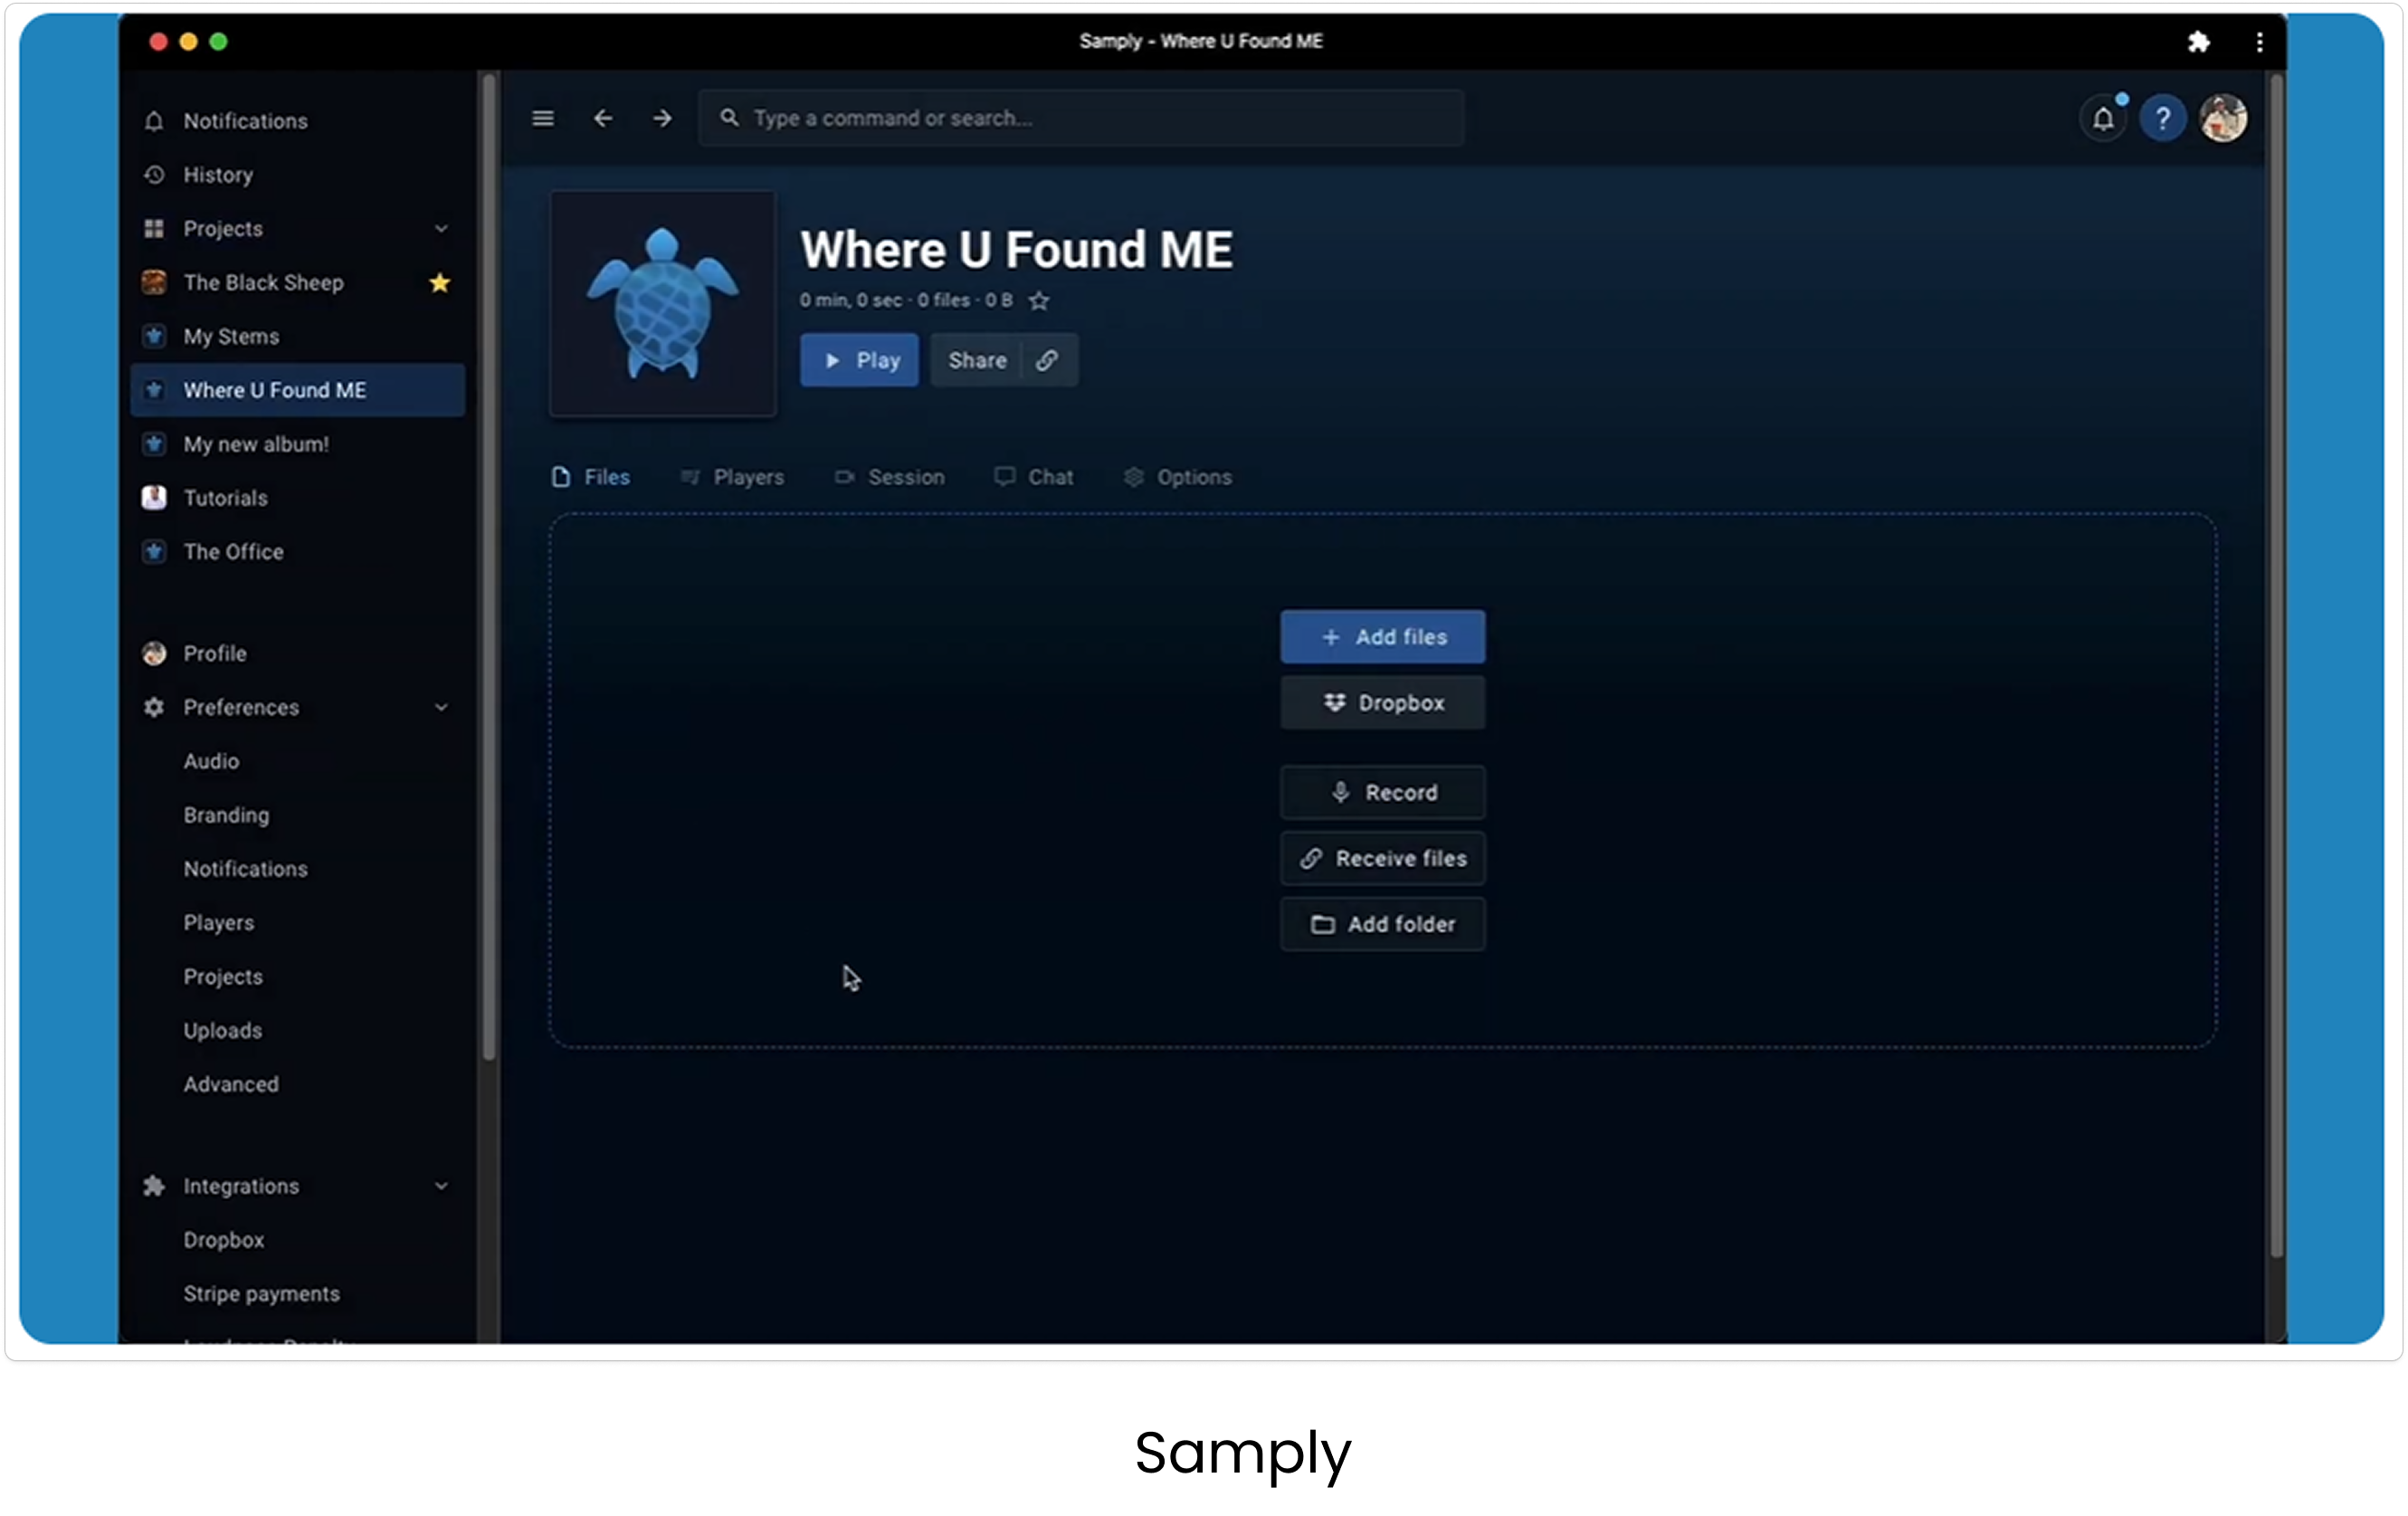The width and height of the screenshot is (2408, 1516).
Task: Click the Profile avatar icon in the sidebar
Action: pyautogui.click(x=154, y=653)
